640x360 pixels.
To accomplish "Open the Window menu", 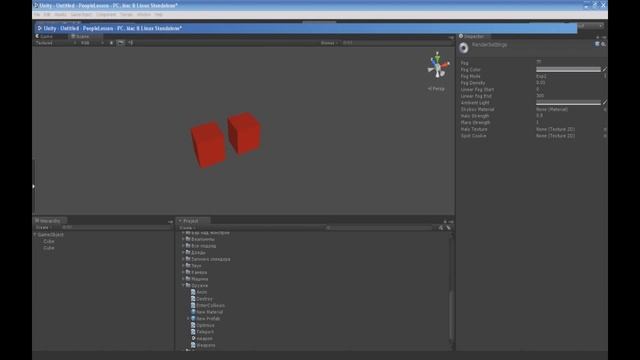I will click(144, 15).
